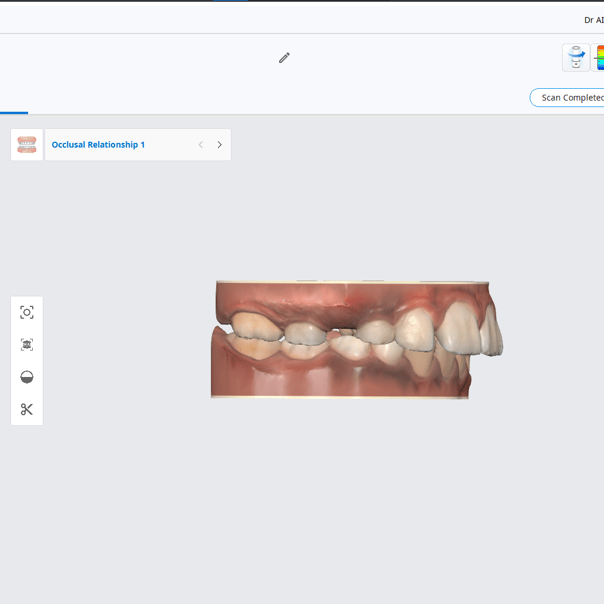This screenshot has height=604, width=604.
Task: Go to previous occlusal relationship arrow
Action: click(x=201, y=145)
